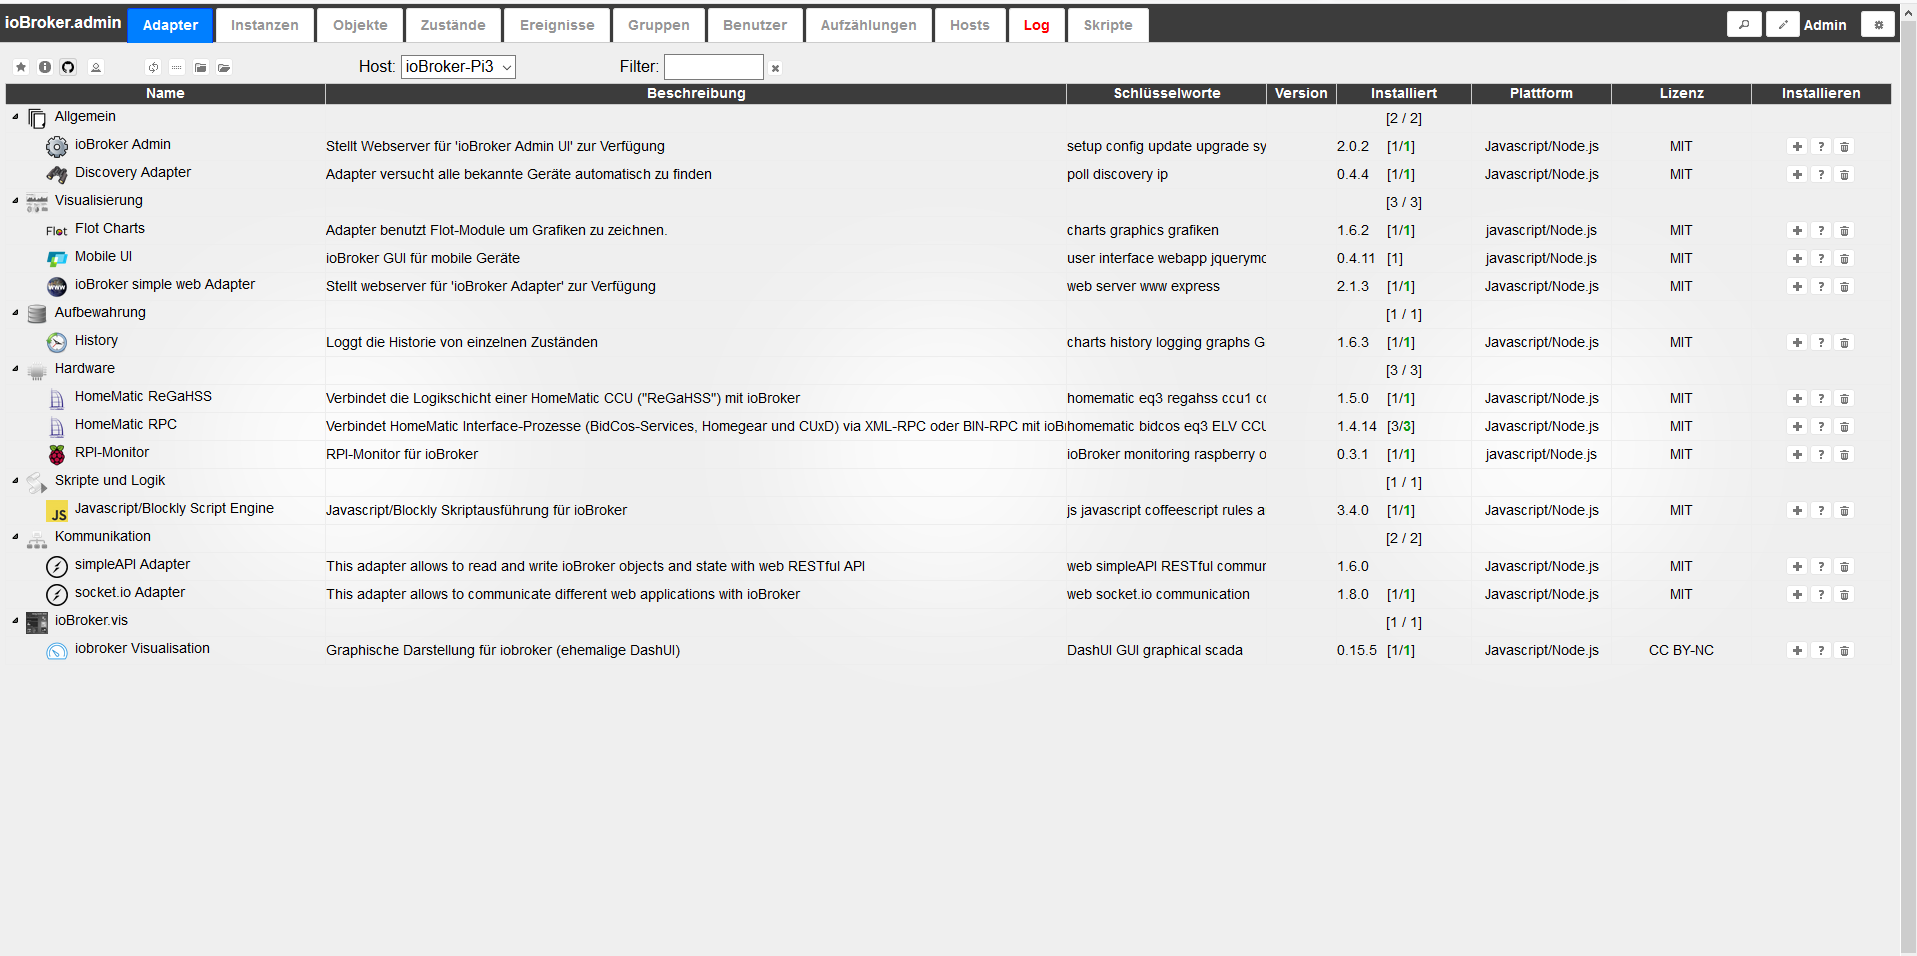Click the 'CC BY-NC' license cell
The height and width of the screenshot is (956, 1917).
1681,650
